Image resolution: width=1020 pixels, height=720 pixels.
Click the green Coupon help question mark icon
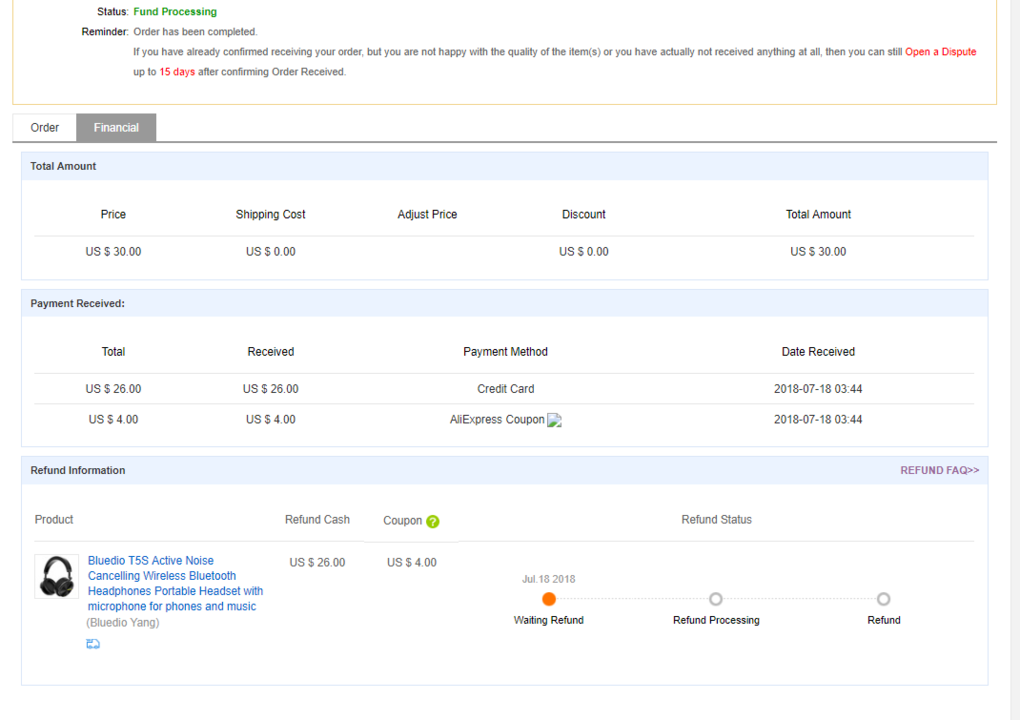click(x=433, y=521)
